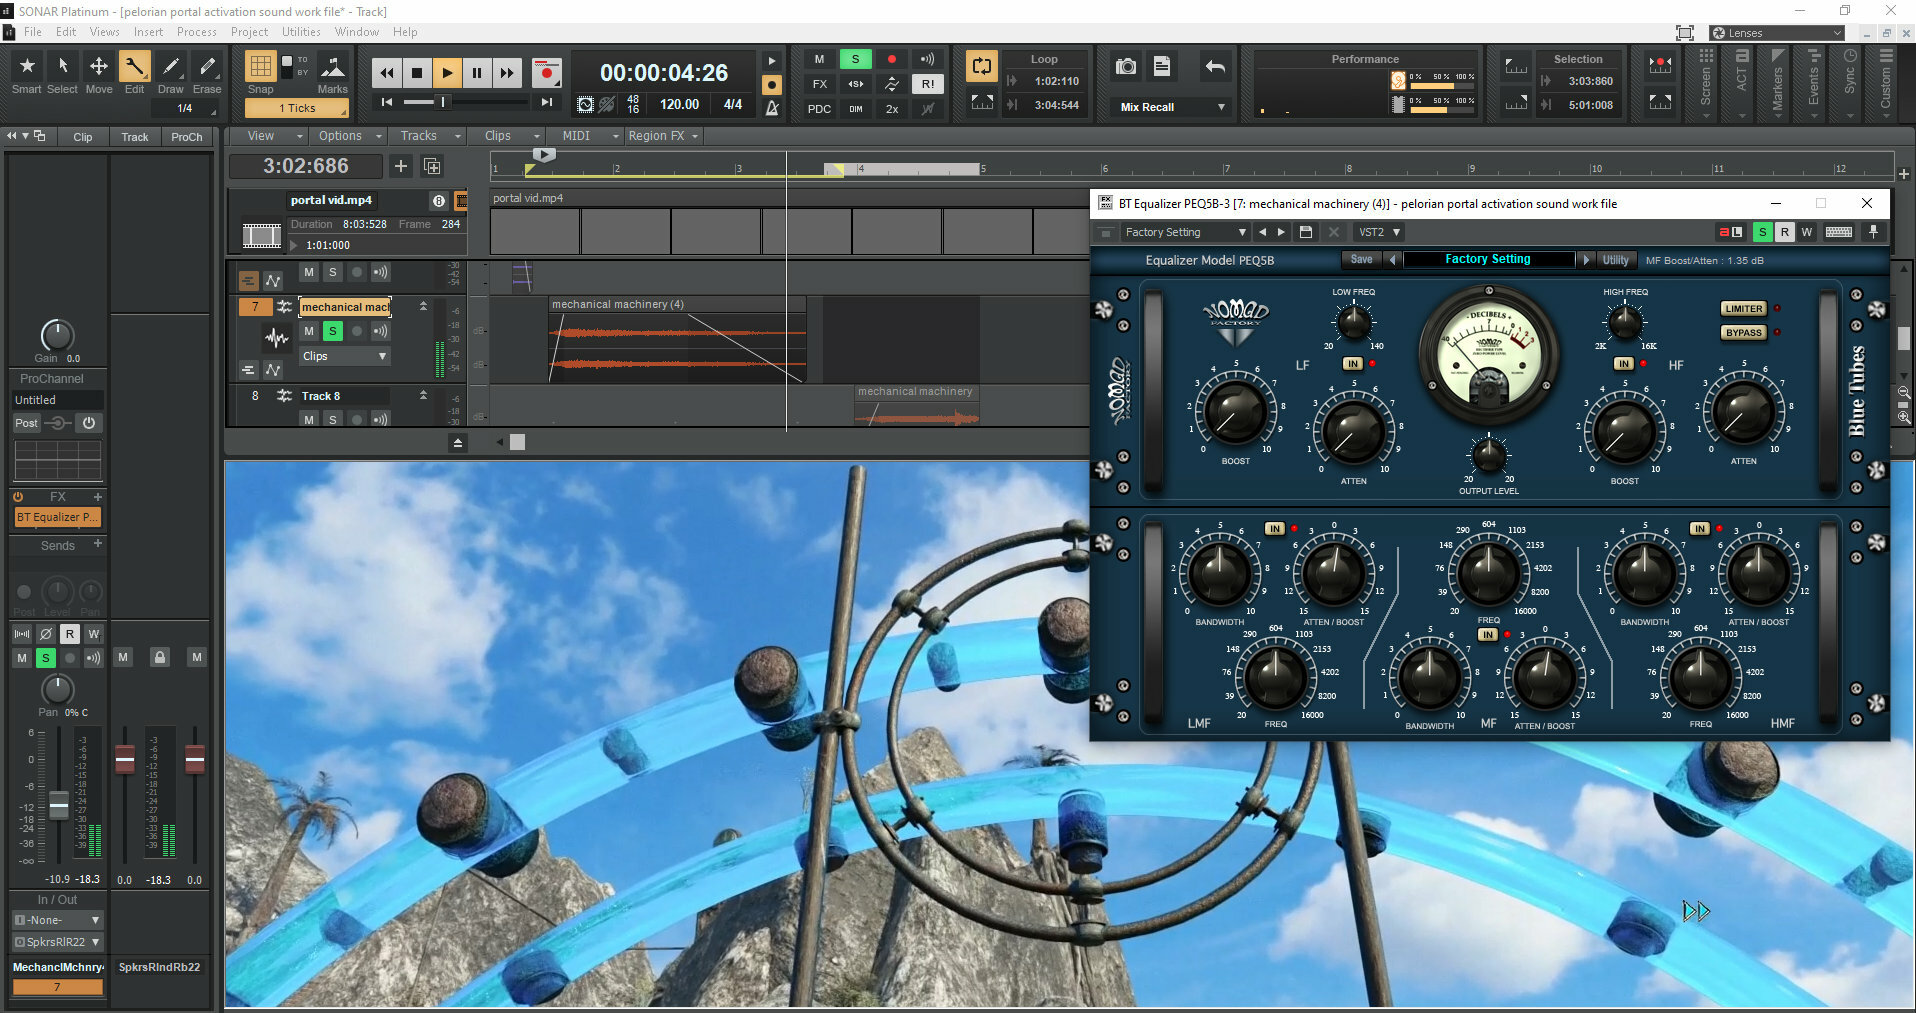
Task: Click the R! reset button in Mix module
Action: pos(928,84)
